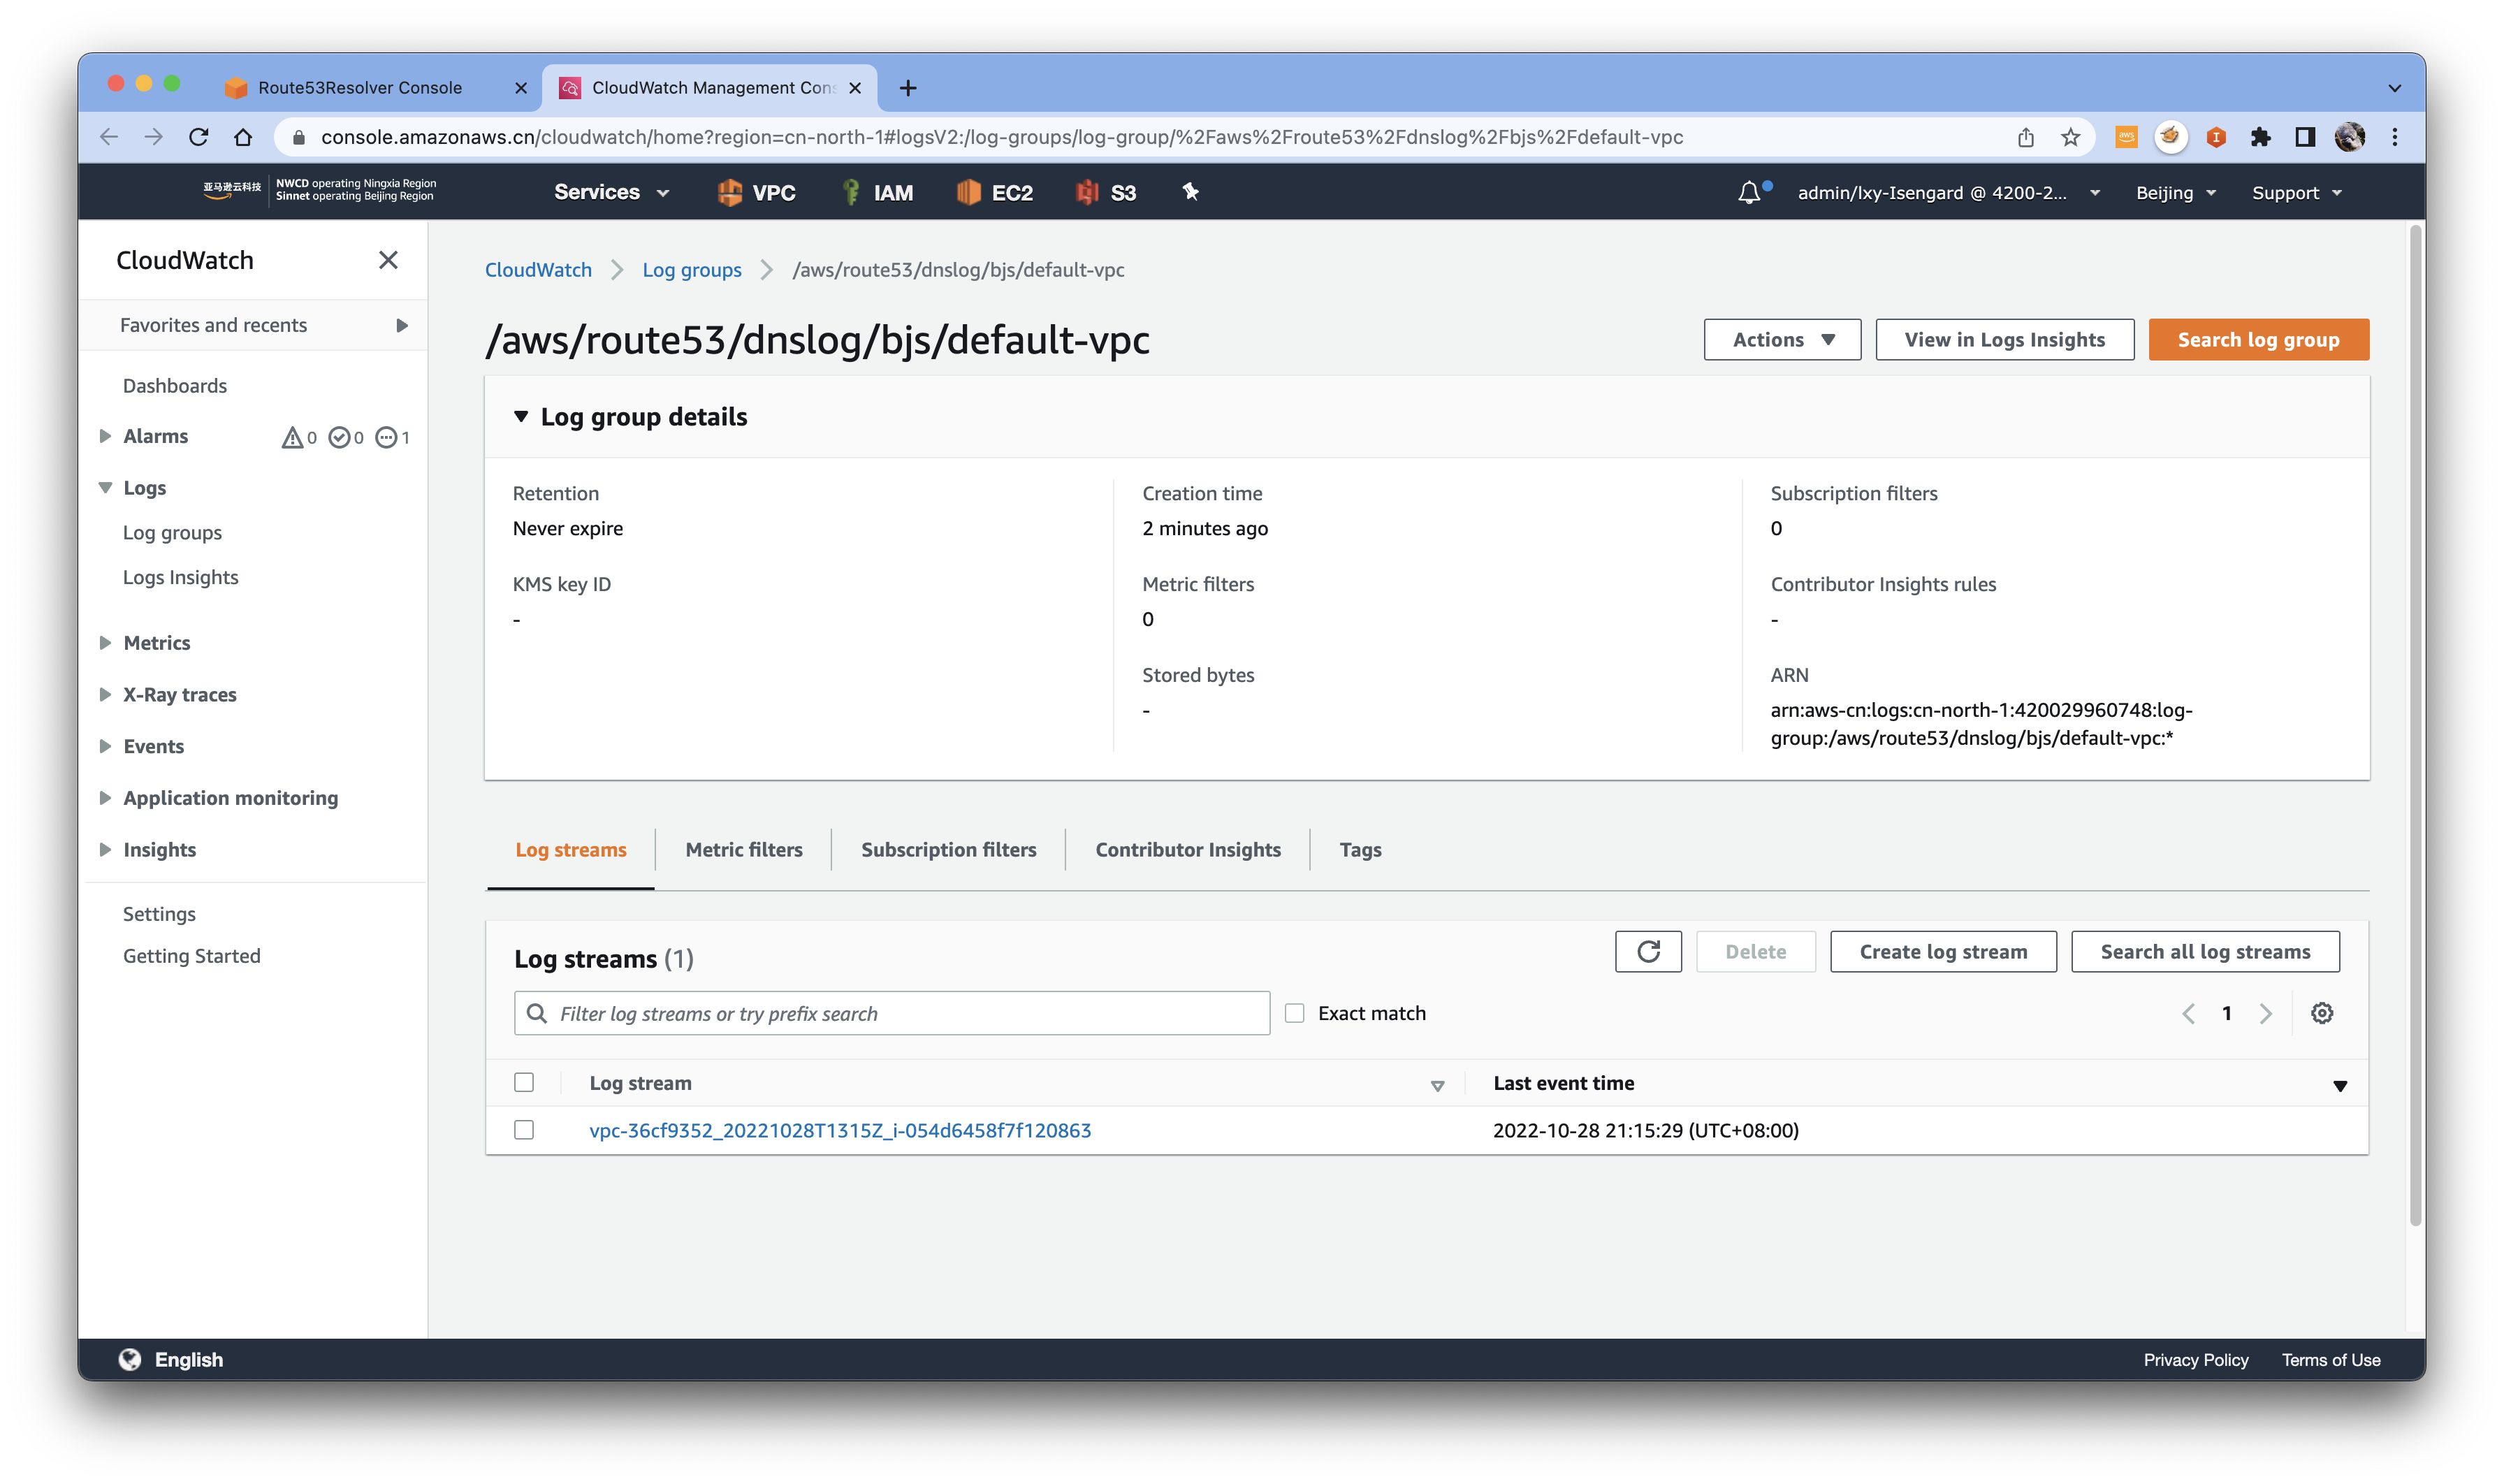Click the filter log streams search field
The height and width of the screenshot is (1484, 2504).
tap(892, 1013)
